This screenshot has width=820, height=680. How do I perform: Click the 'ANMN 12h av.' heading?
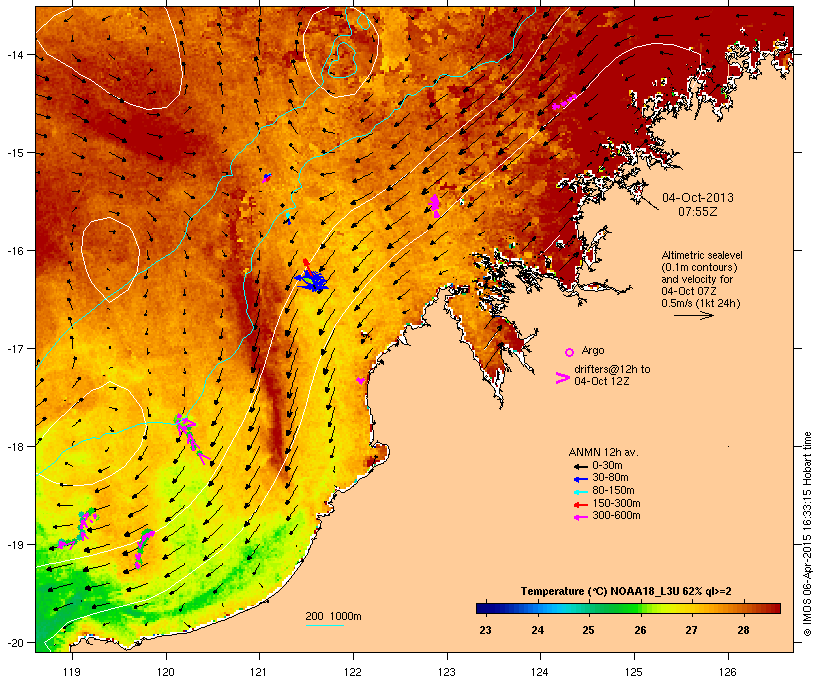pyautogui.click(x=603, y=452)
